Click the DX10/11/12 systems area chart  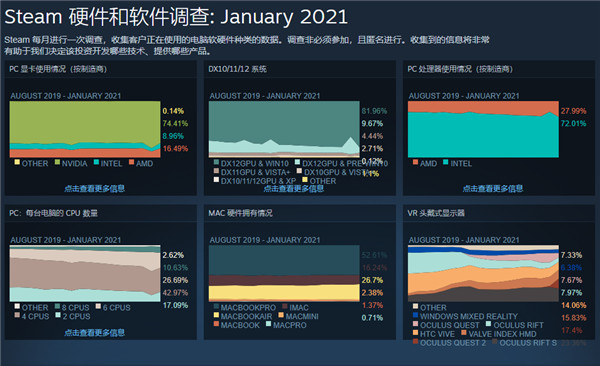click(x=284, y=129)
